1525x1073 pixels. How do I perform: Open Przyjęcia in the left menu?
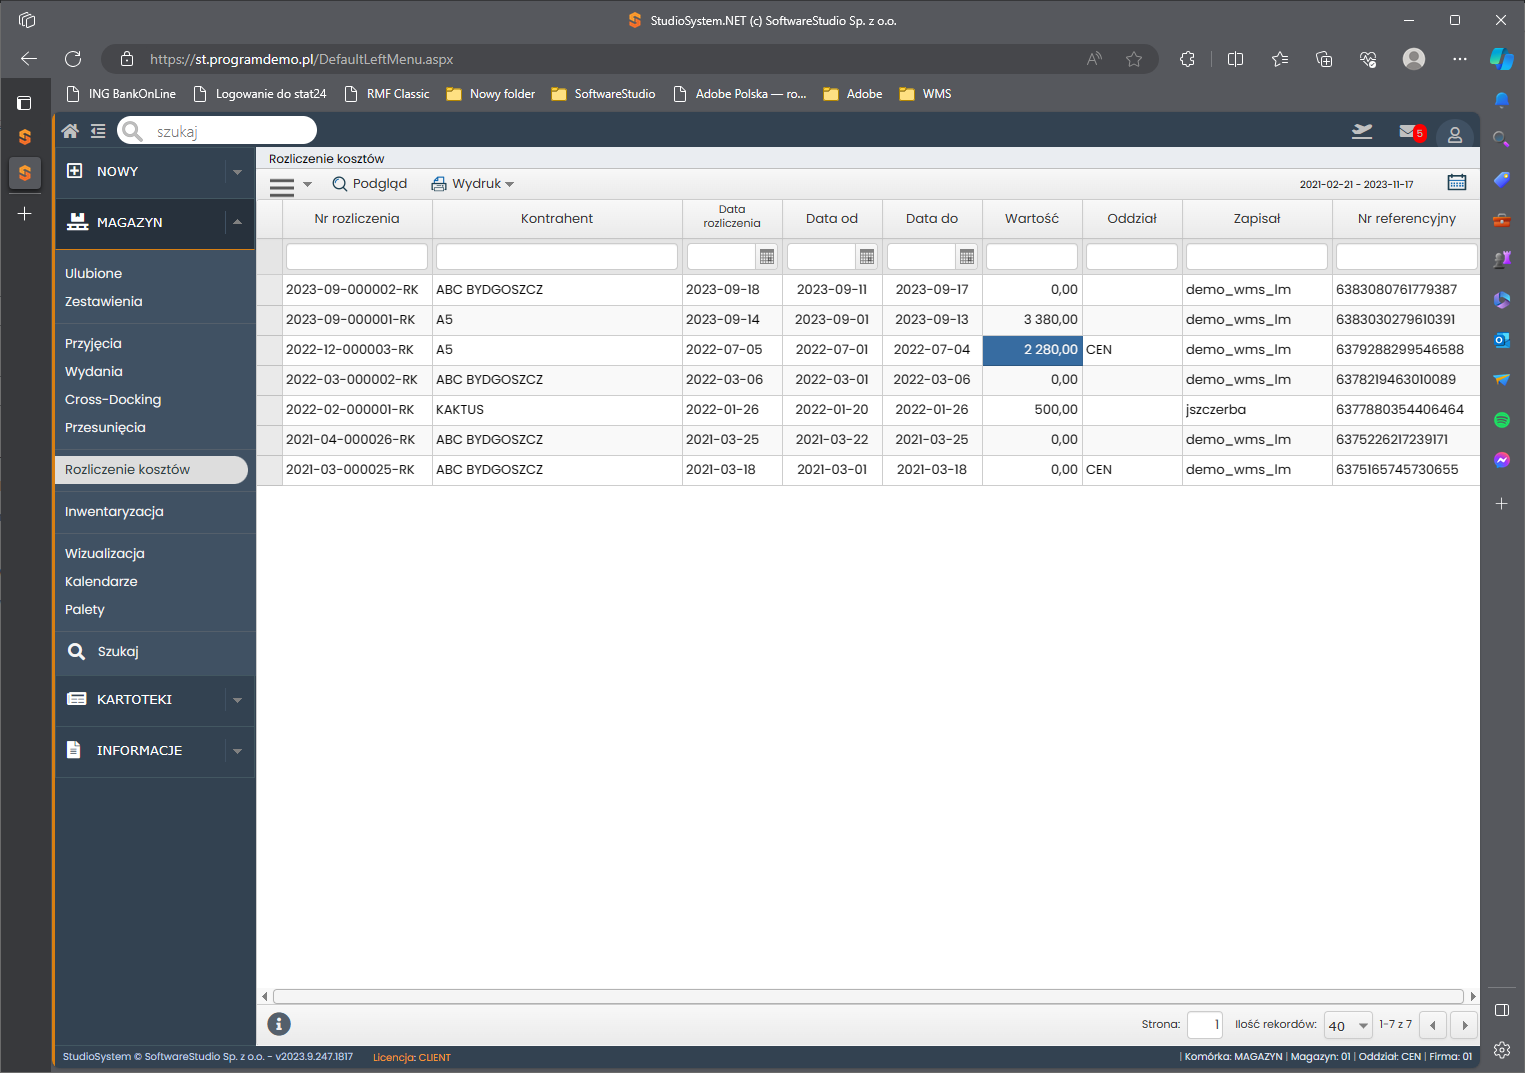point(93,344)
